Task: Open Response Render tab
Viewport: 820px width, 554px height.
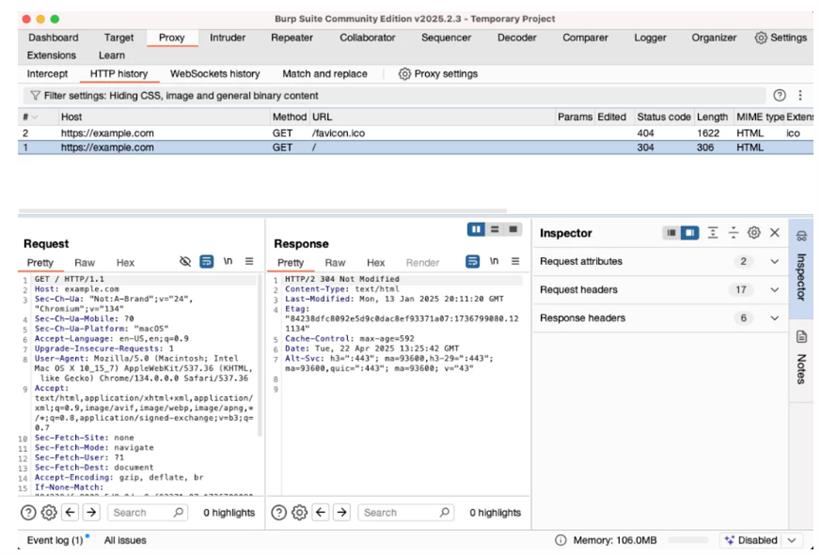Action: coord(423,263)
